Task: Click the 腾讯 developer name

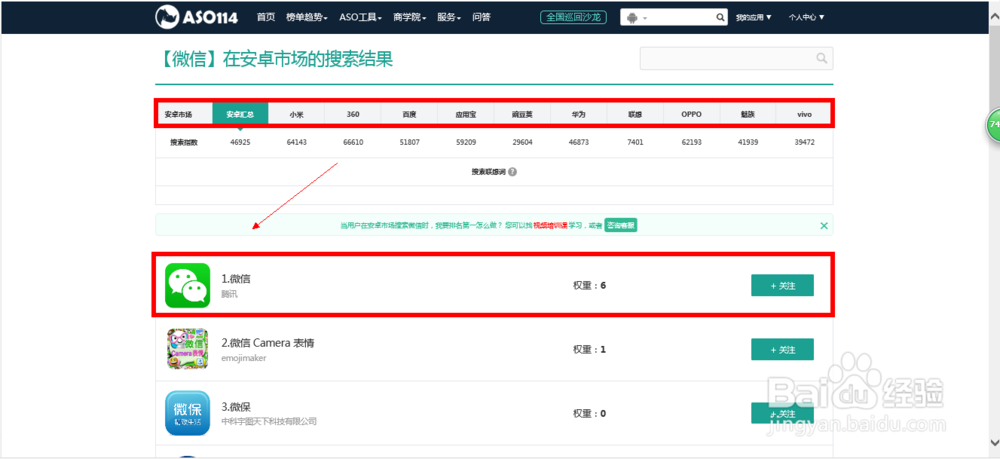Action: 229,295
